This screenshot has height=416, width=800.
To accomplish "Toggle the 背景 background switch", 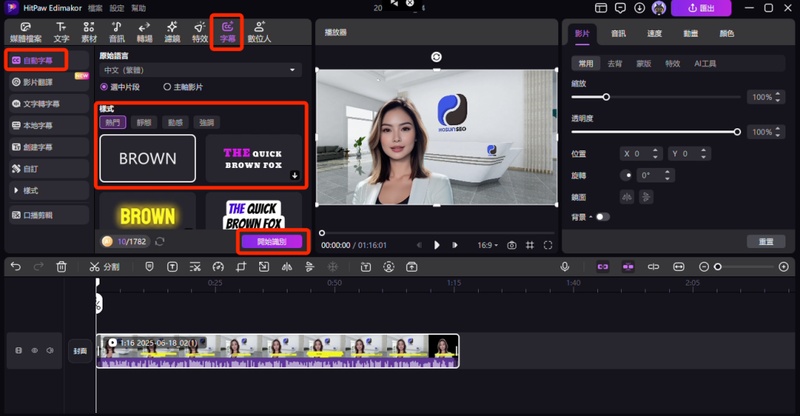I will click(602, 216).
